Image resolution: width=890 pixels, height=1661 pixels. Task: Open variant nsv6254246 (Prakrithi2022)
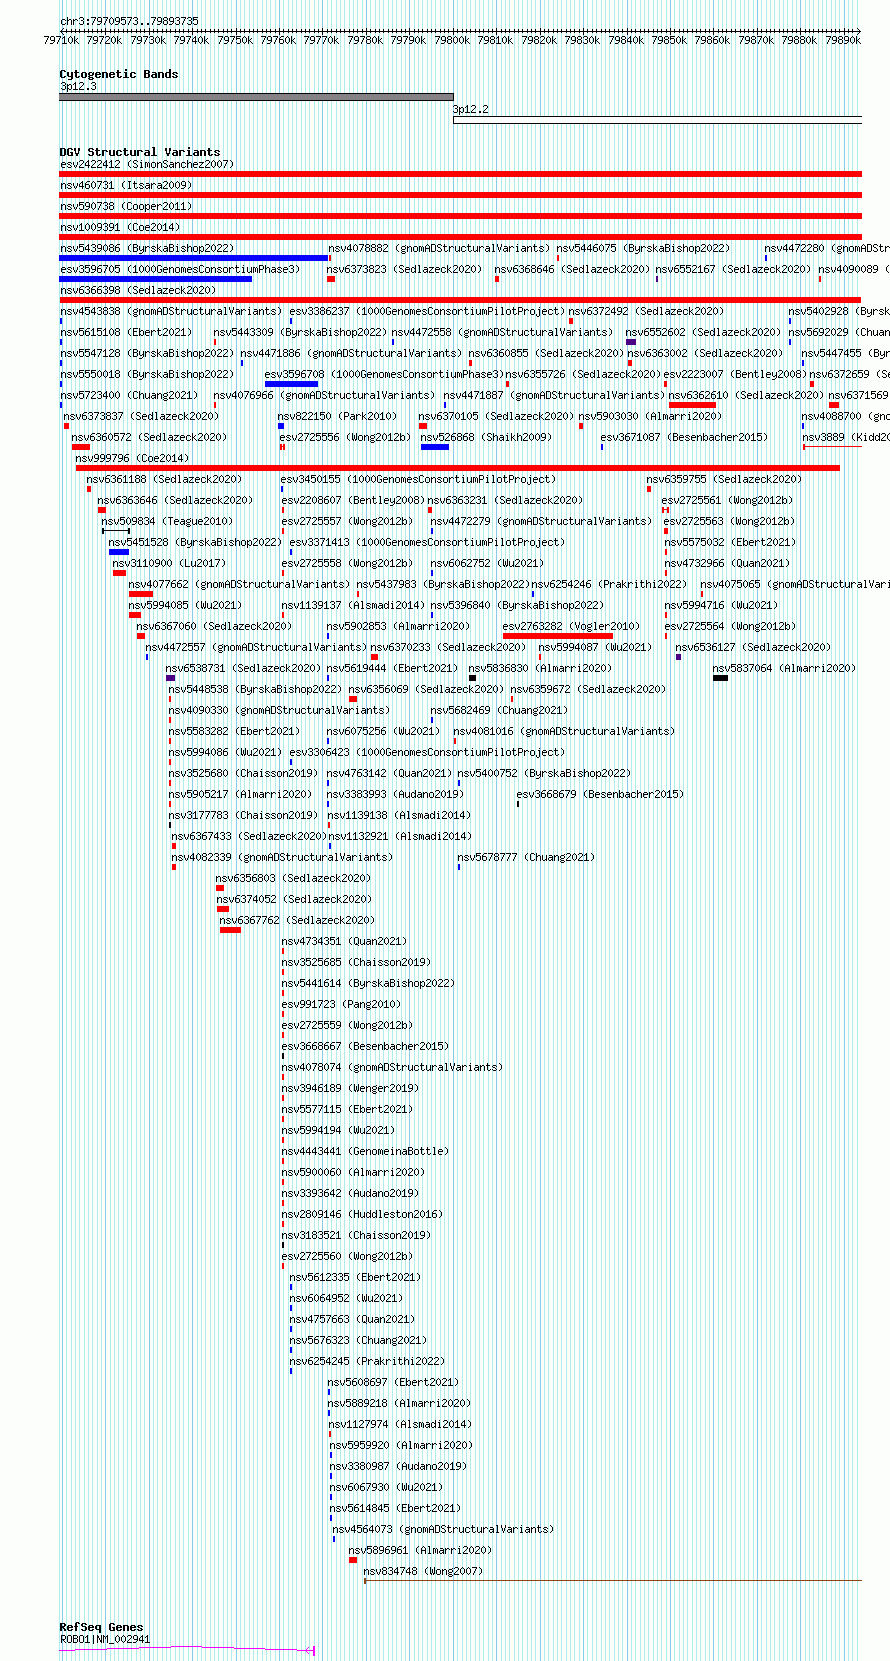[x=609, y=584]
